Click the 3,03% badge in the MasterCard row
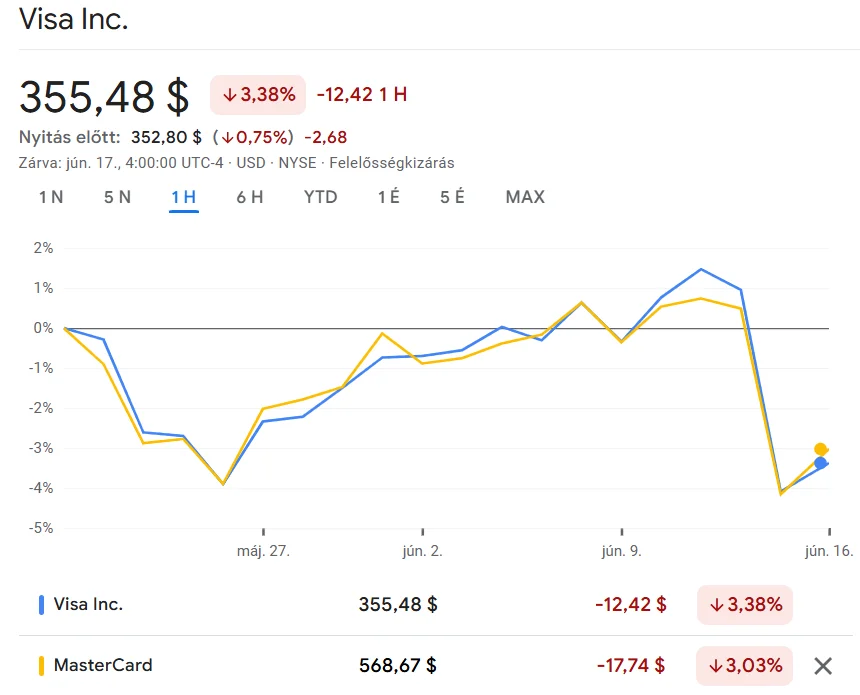The width and height of the screenshot is (860, 695). click(x=745, y=666)
